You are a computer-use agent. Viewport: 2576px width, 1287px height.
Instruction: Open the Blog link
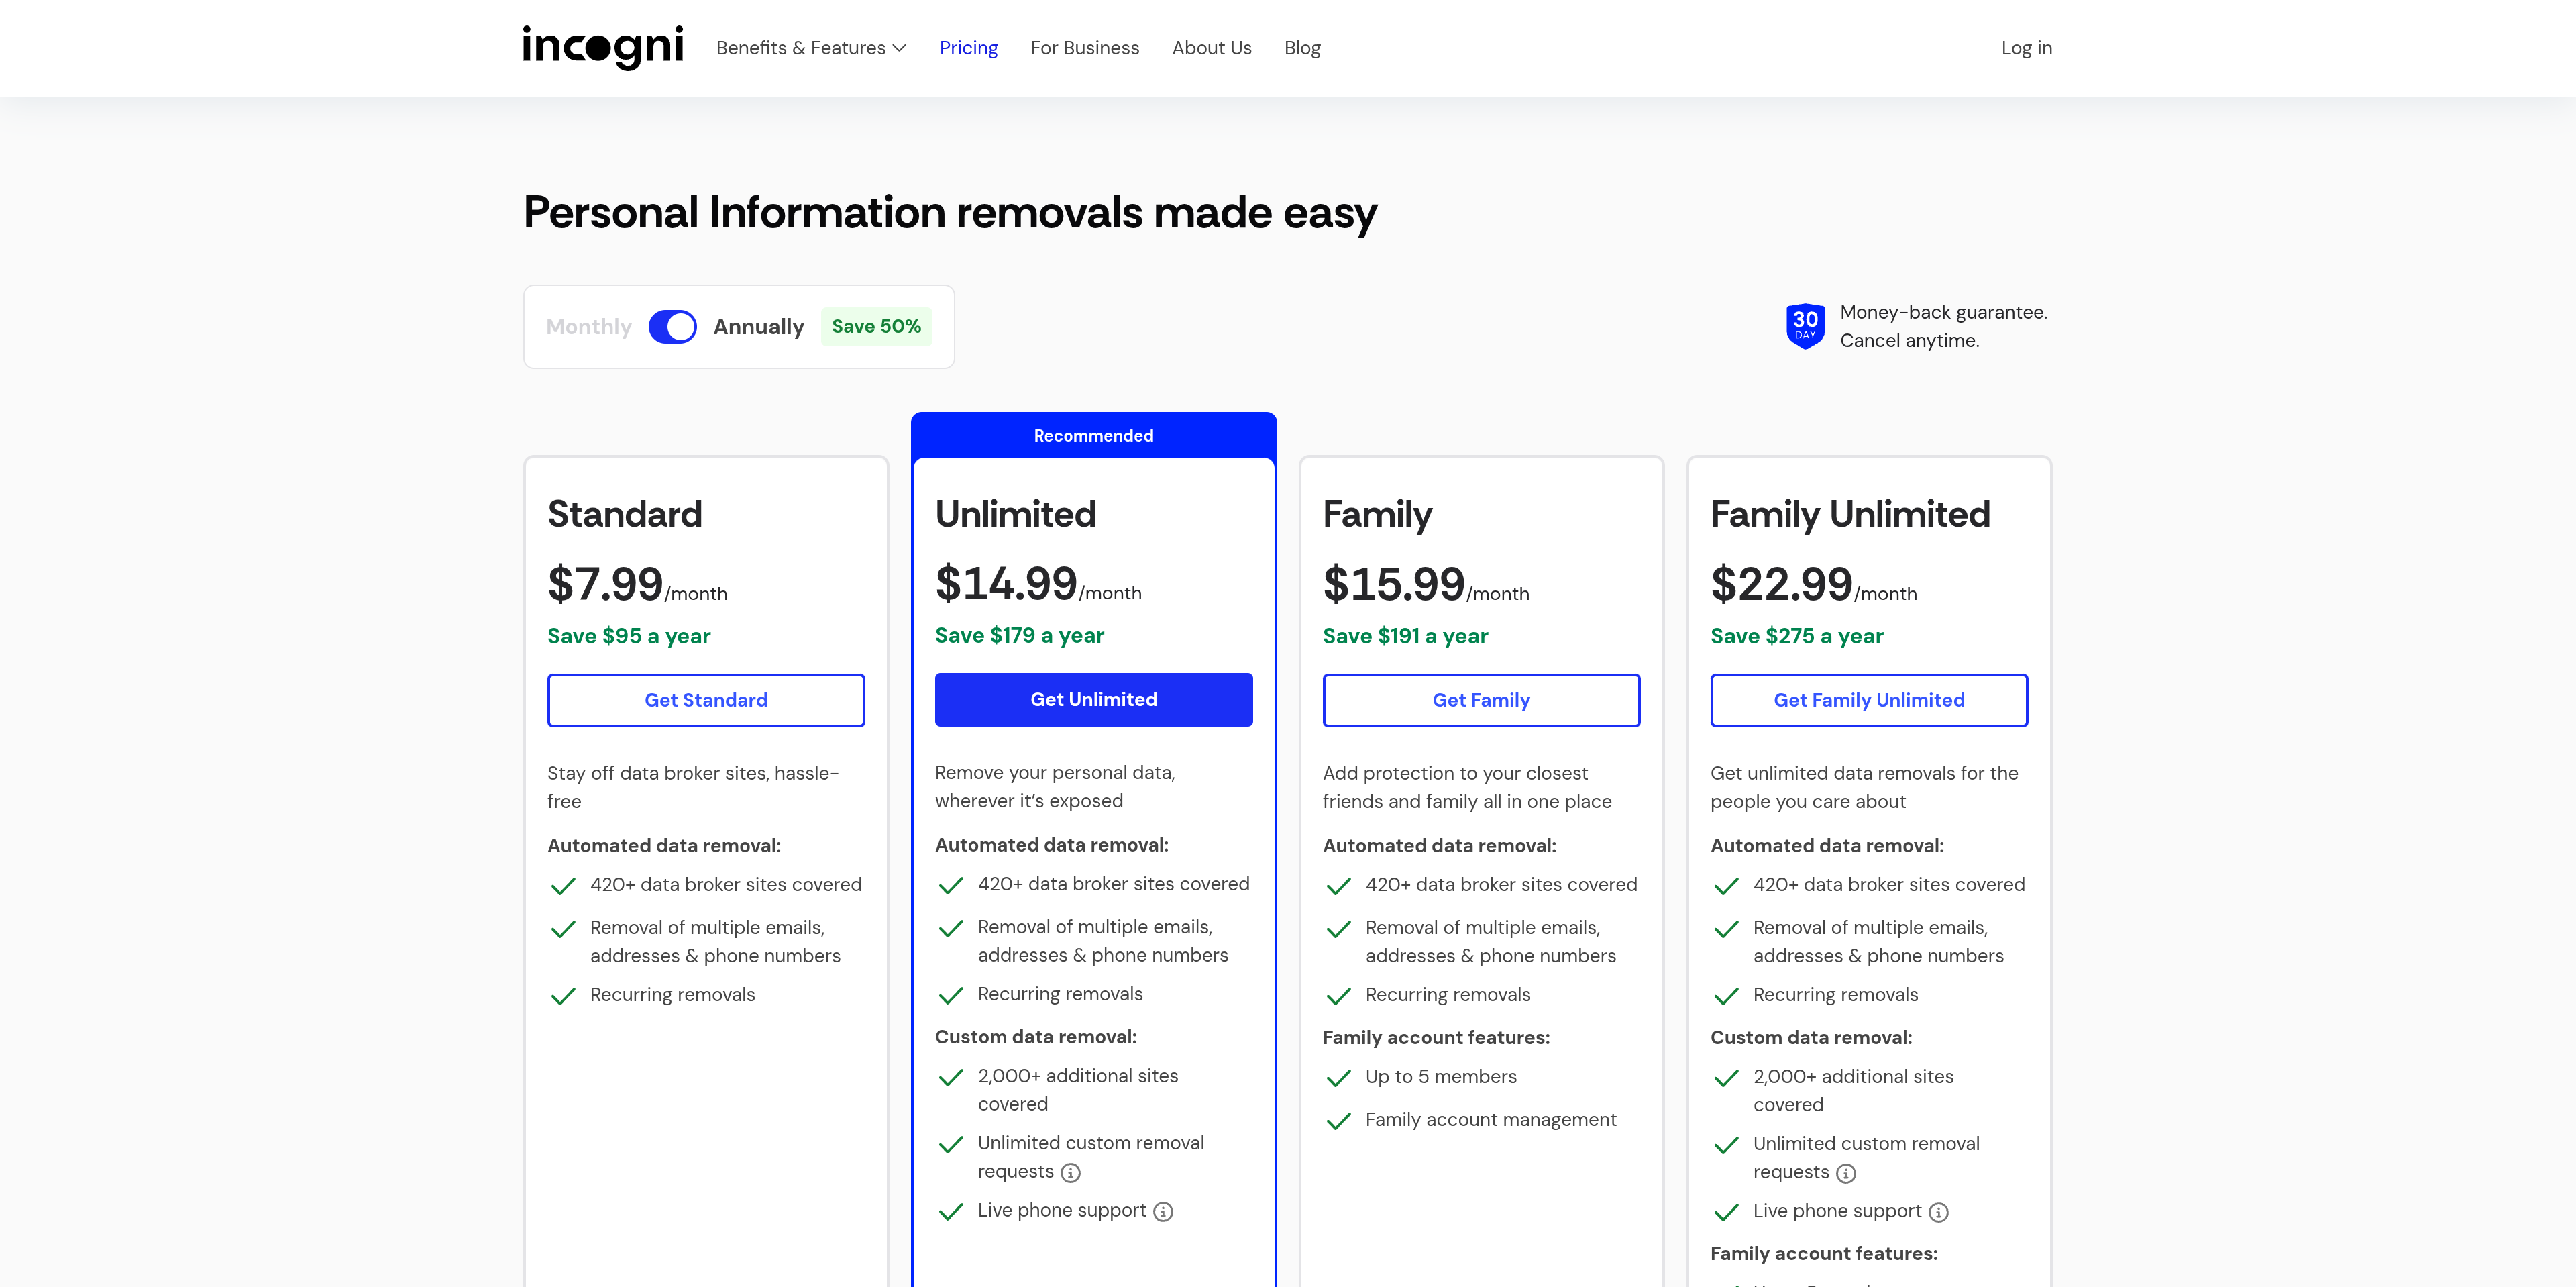click(1302, 48)
